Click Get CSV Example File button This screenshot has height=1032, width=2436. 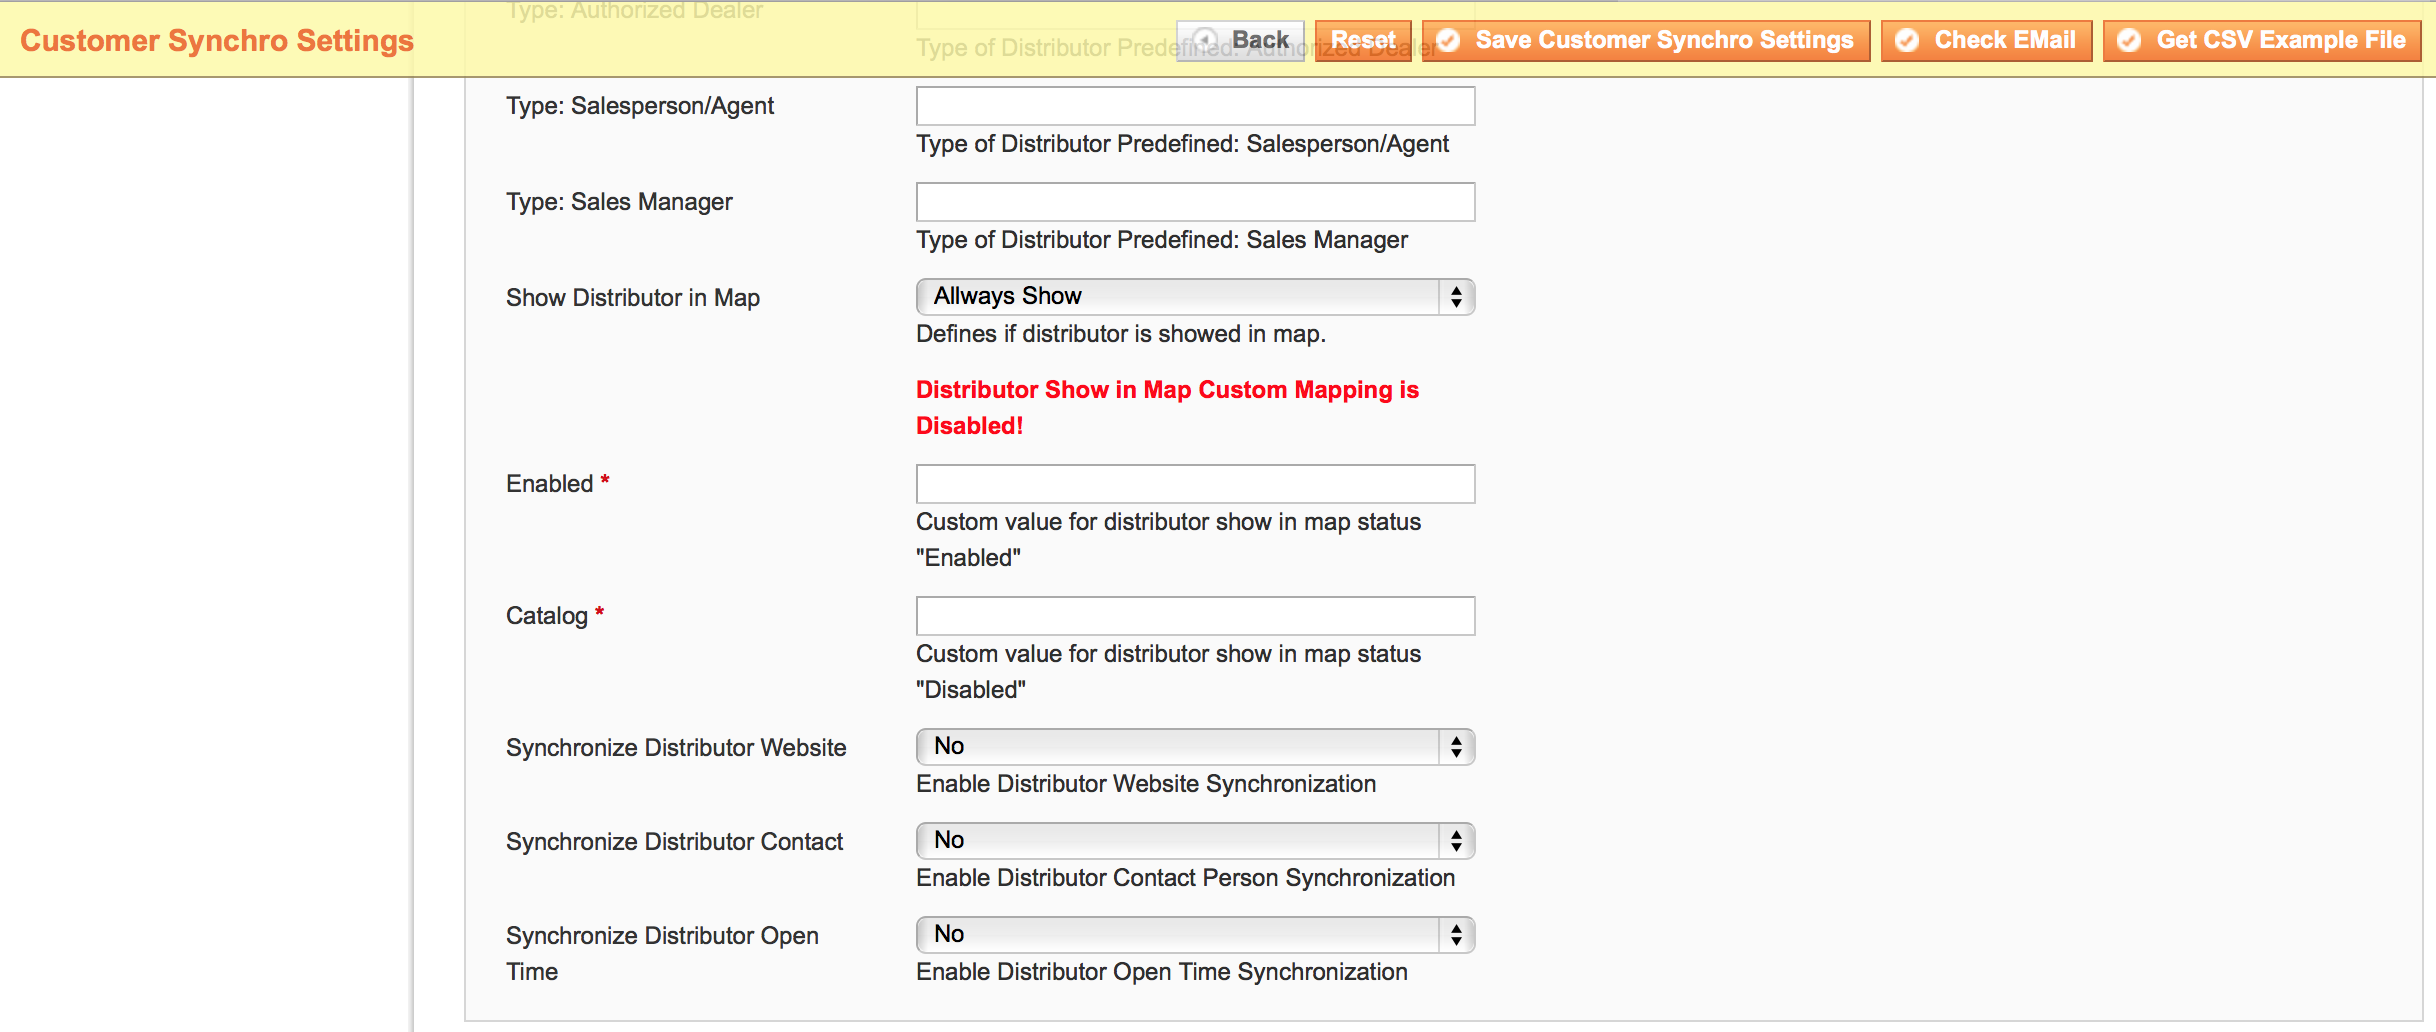(x=2262, y=41)
